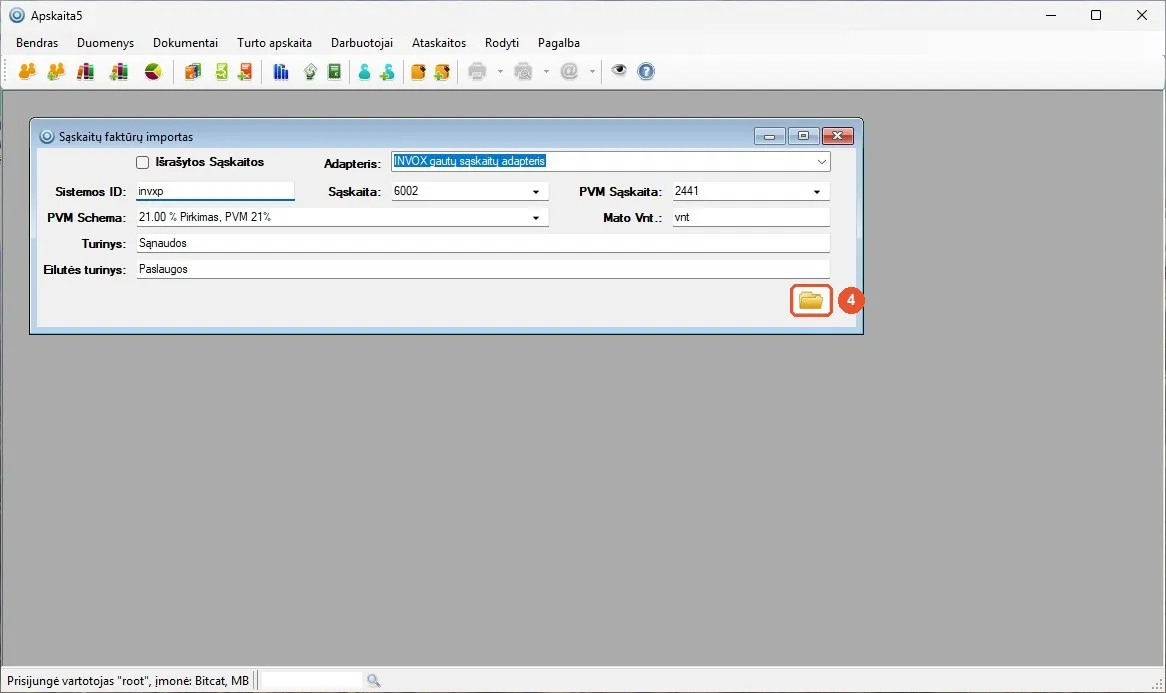This screenshot has height=693, width=1166.
Task: Open the blue binders toolbar icon
Action: [x=280, y=71]
